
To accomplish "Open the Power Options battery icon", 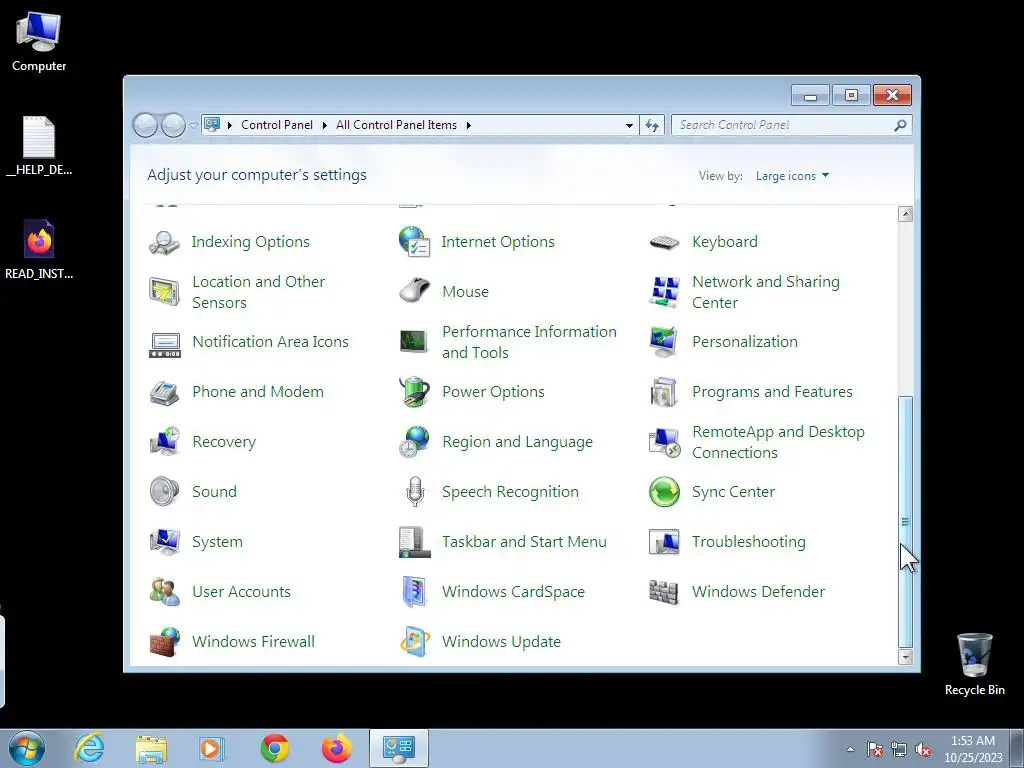I will pyautogui.click(x=415, y=391).
